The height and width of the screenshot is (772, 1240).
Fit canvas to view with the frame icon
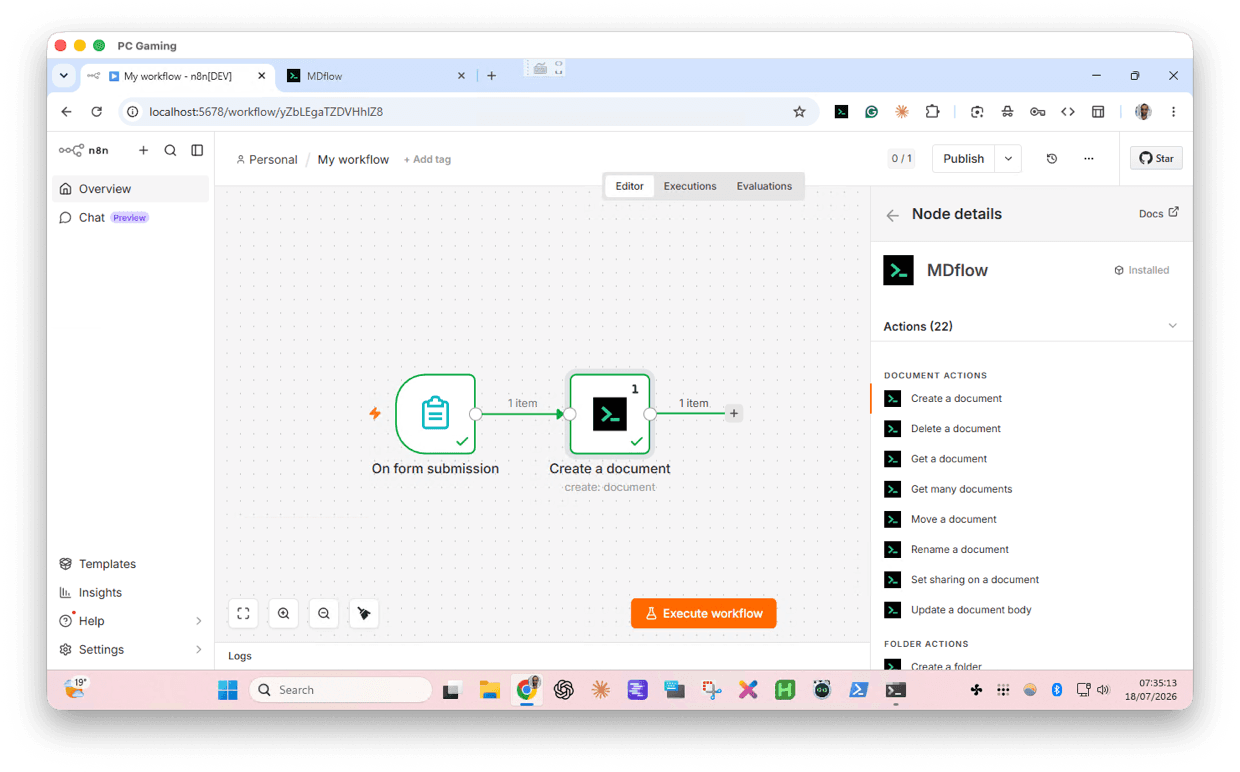[243, 613]
